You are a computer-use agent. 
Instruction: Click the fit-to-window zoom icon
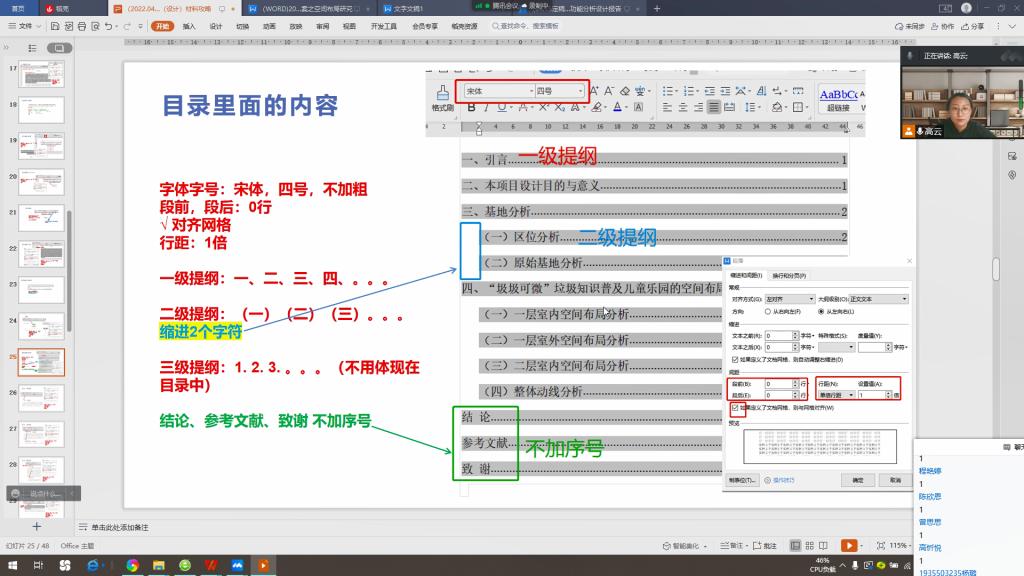[x=881, y=545]
